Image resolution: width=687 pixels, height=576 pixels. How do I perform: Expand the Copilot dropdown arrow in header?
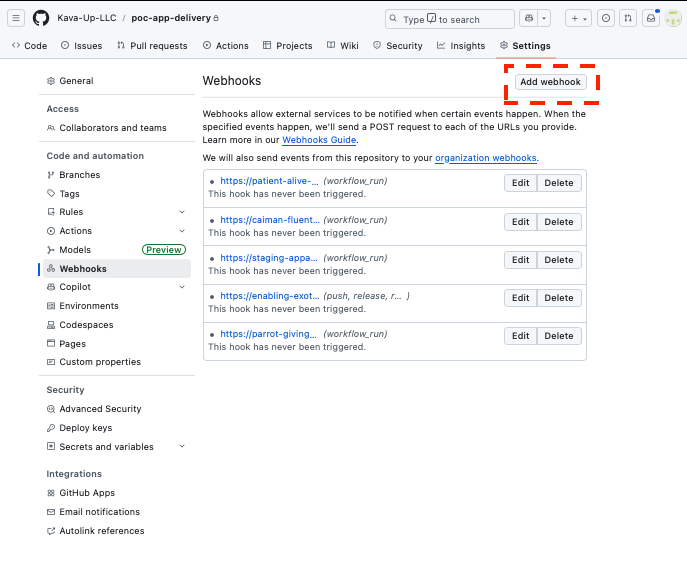pos(544,18)
